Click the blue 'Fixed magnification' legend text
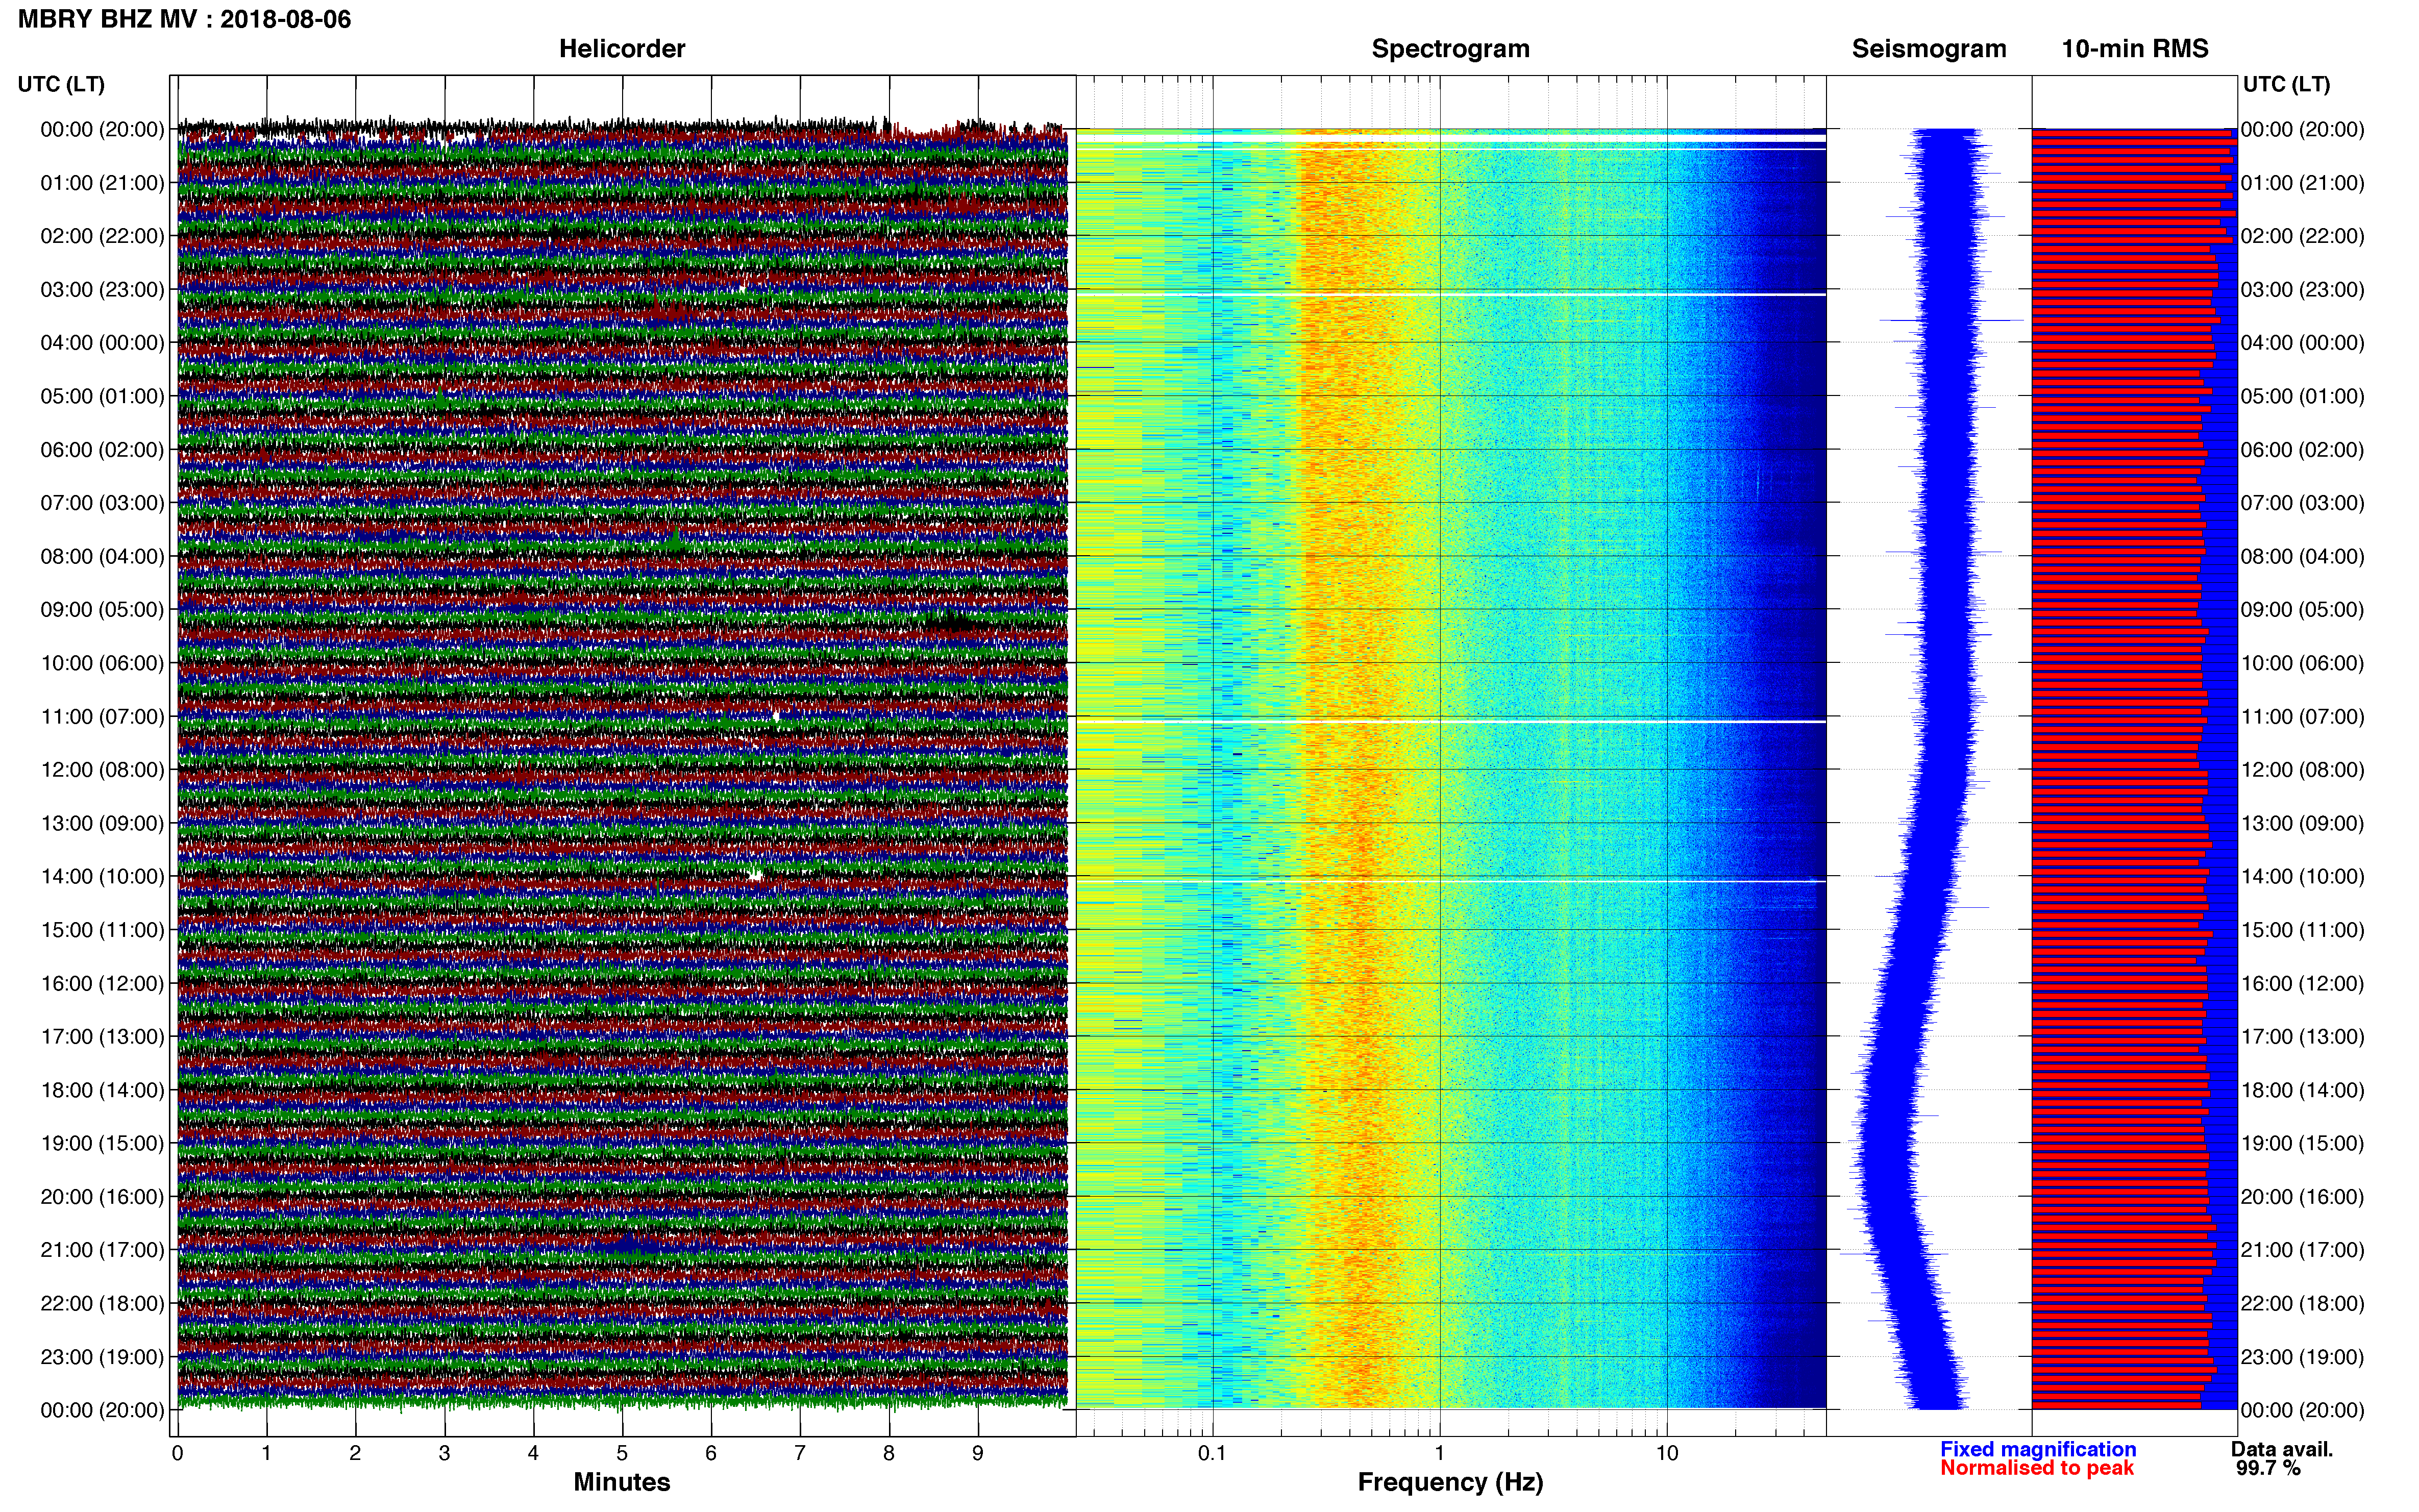The height and width of the screenshot is (1512, 2419). pos(2038,1449)
